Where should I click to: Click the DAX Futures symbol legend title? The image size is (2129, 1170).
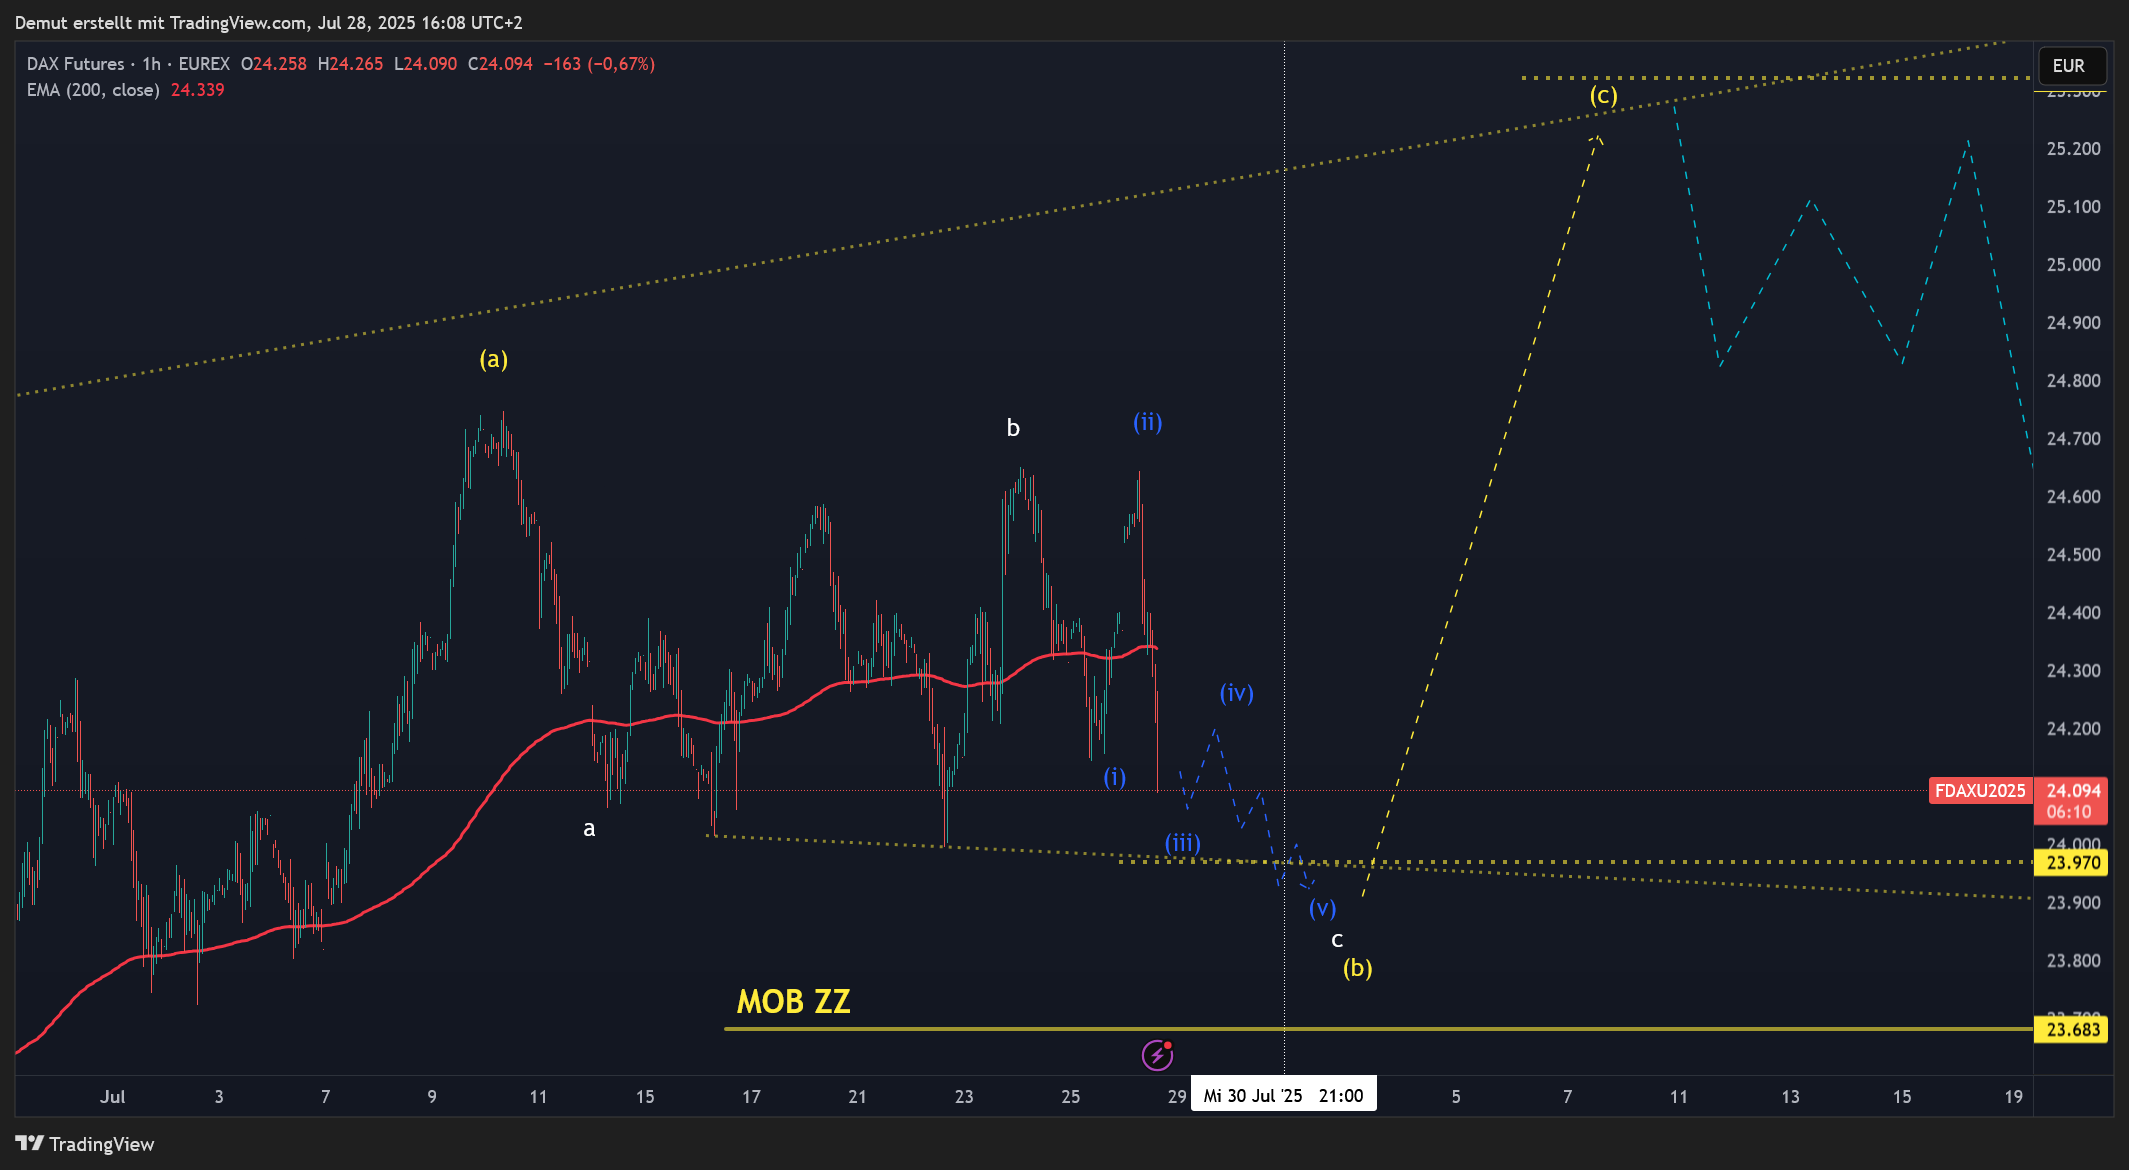[x=76, y=64]
